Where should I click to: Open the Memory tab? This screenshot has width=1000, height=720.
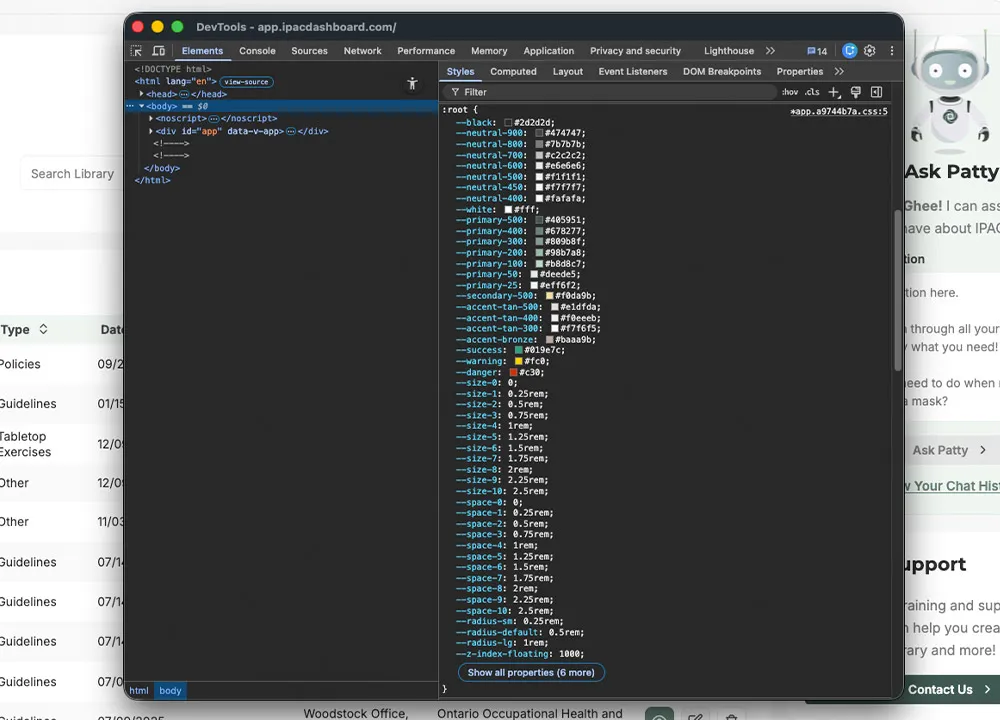tap(489, 51)
